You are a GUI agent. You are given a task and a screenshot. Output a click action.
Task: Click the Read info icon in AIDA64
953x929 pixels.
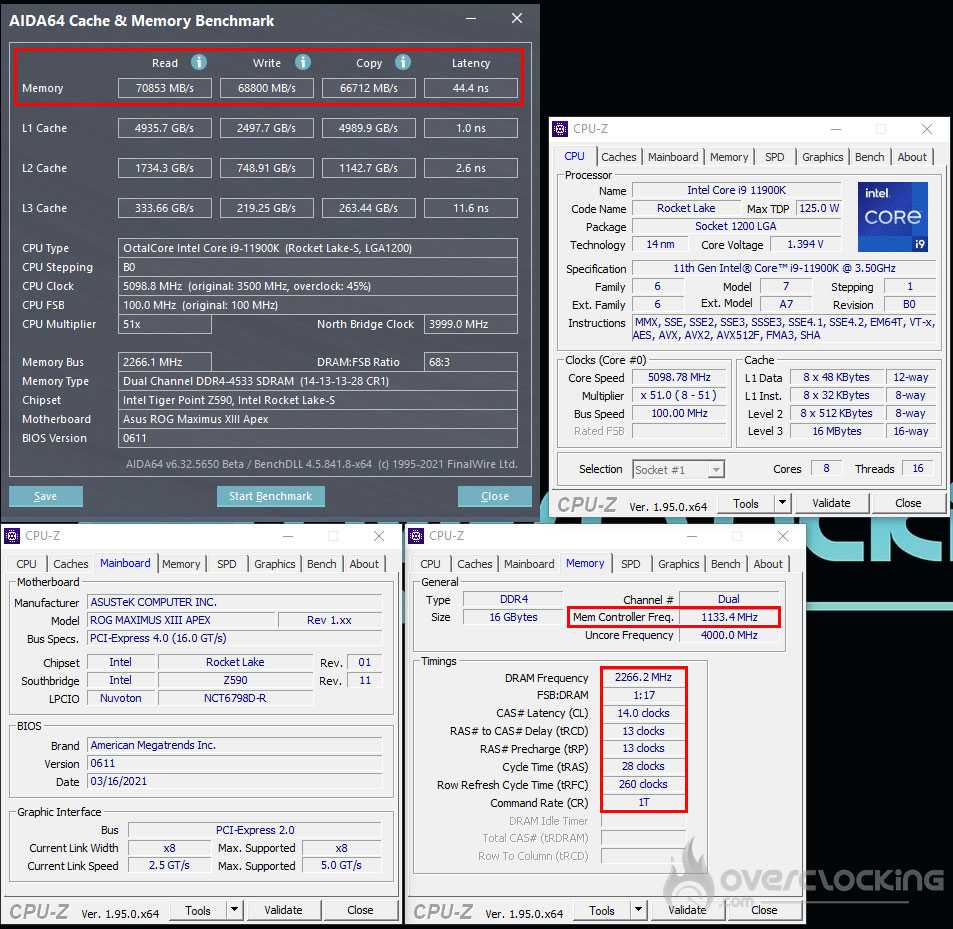(x=199, y=62)
